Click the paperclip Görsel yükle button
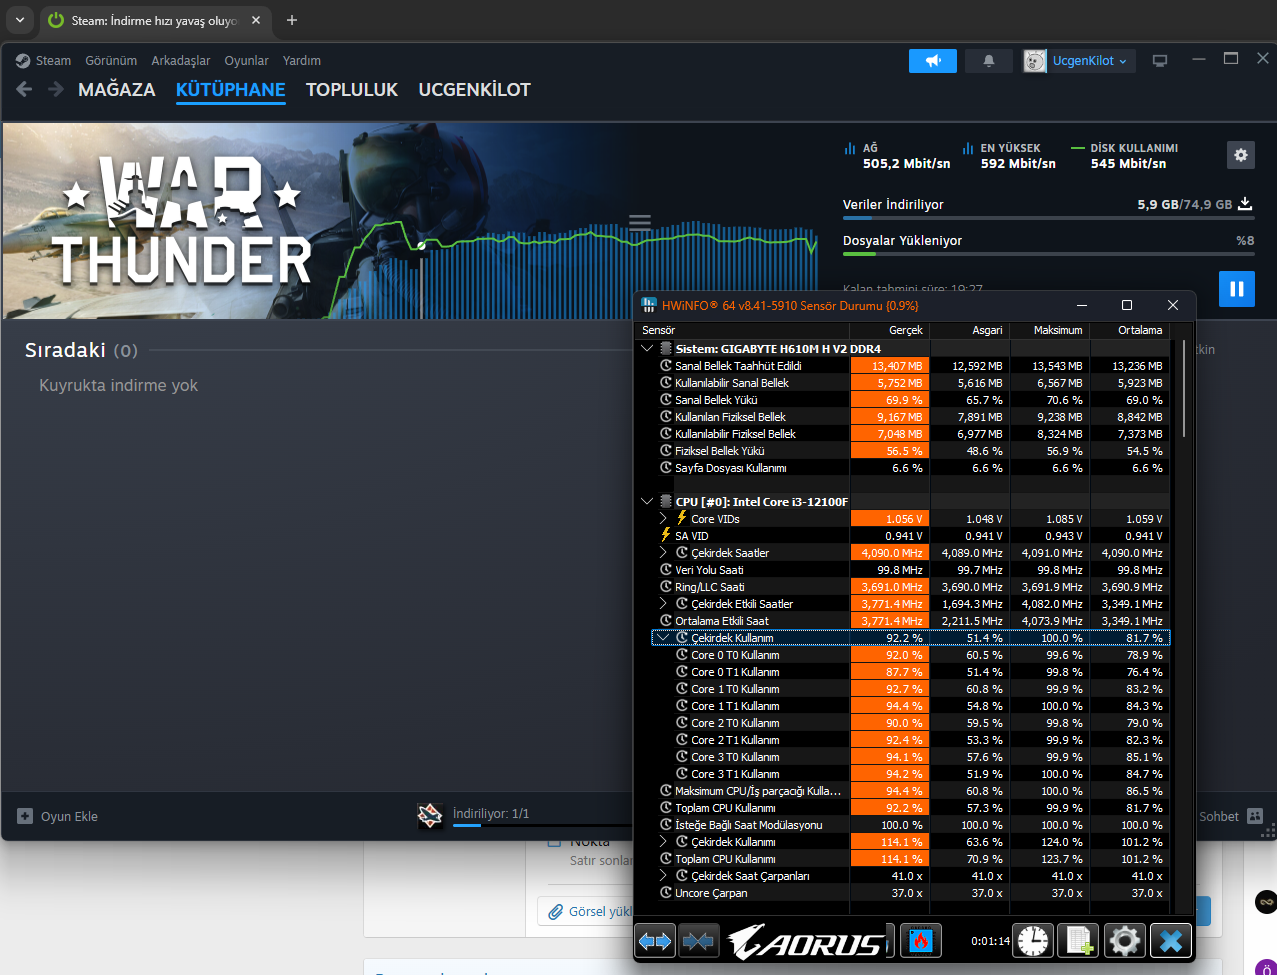The width and height of the screenshot is (1277, 975). [x=588, y=911]
